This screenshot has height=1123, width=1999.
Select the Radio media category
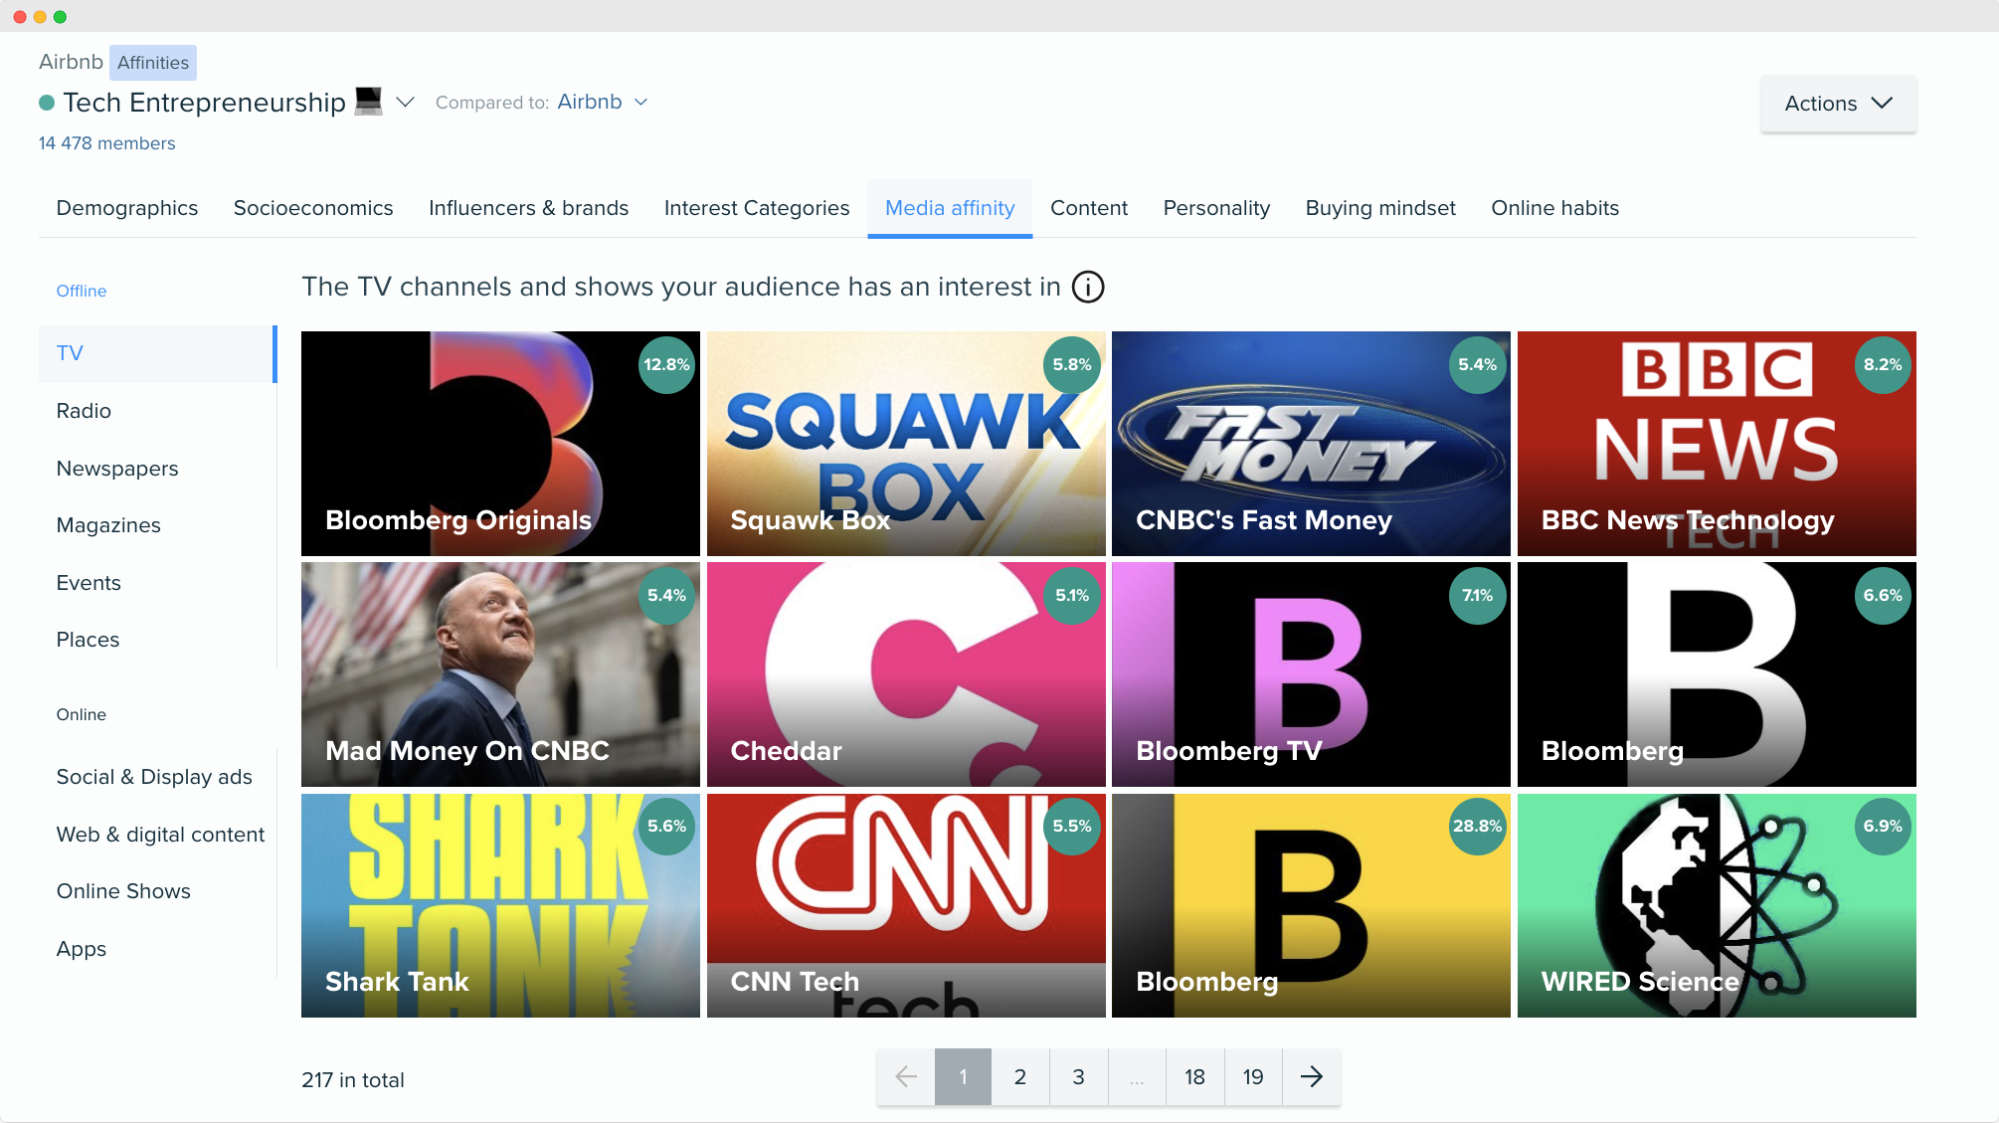(82, 409)
